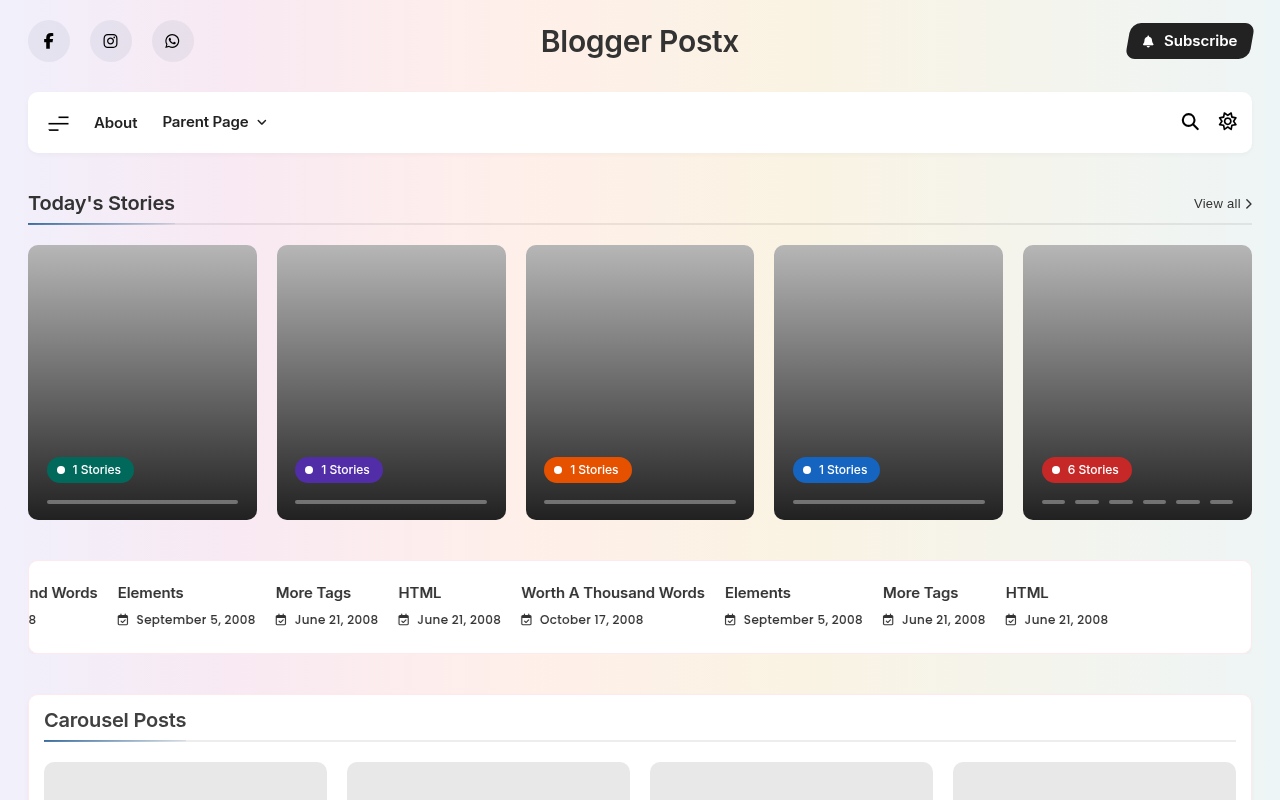Open Worth A Thousand Words post
This screenshot has width=1280, height=800.
[x=613, y=593]
